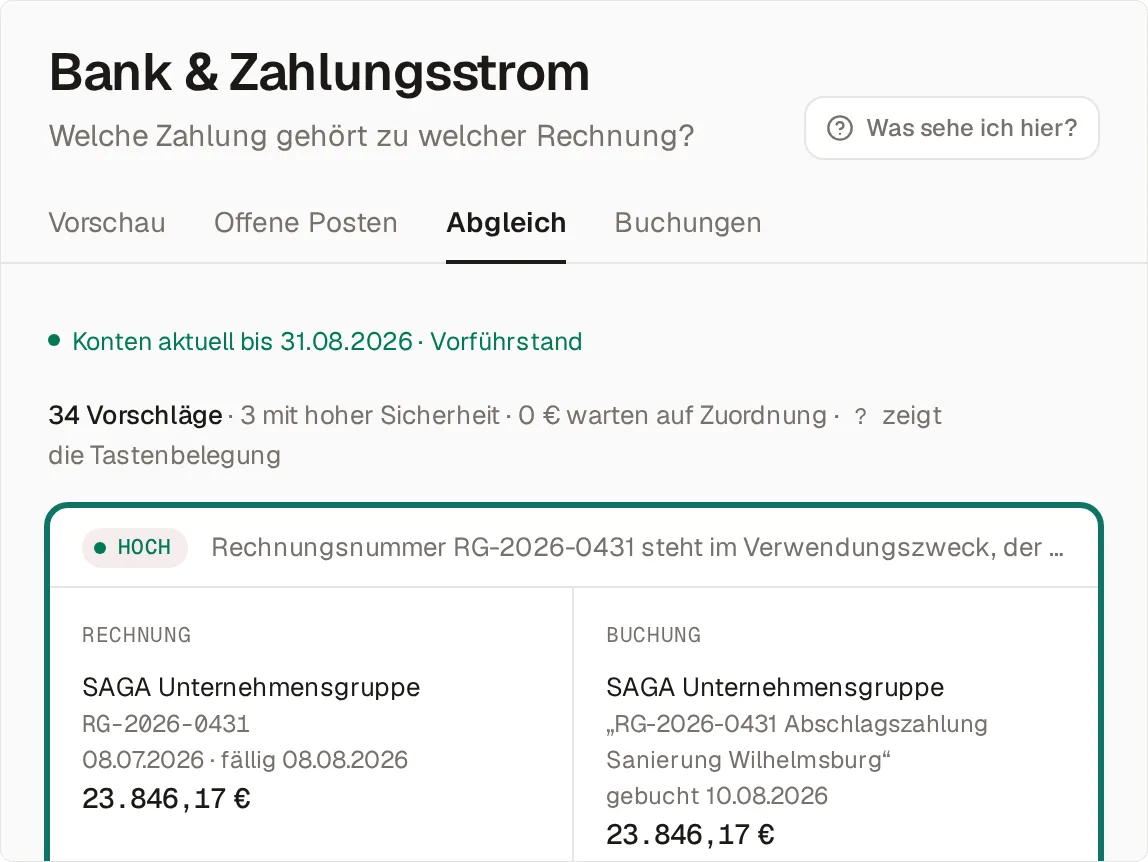
Task: Click the question mark circle icon
Action: click(840, 128)
